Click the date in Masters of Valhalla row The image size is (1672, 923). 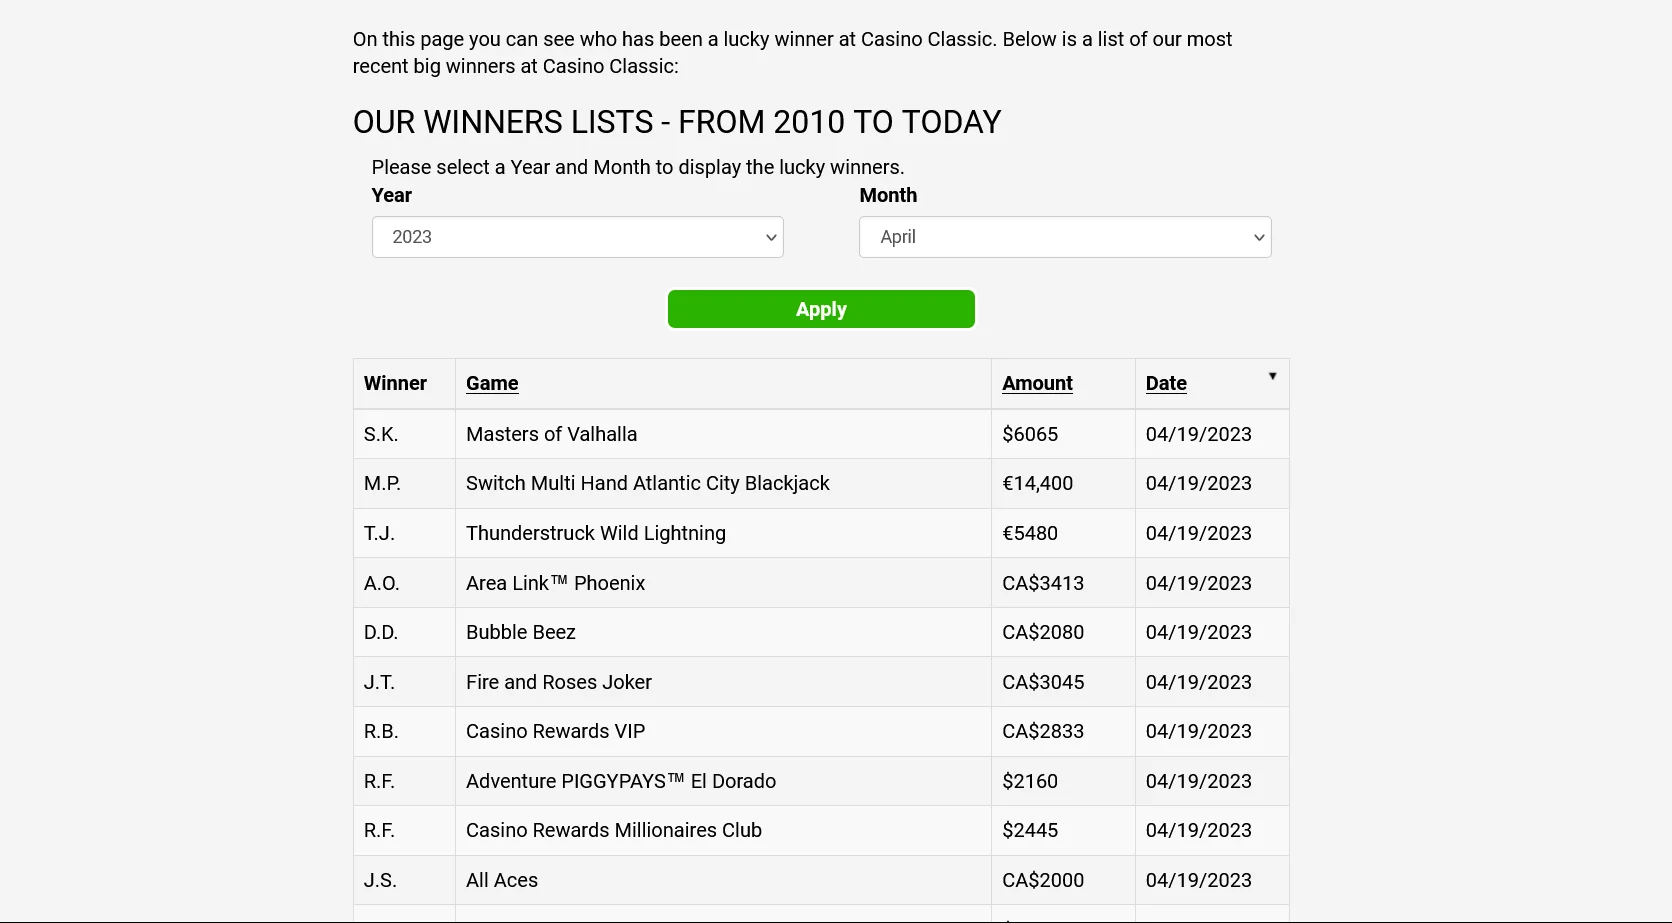(x=1199, y=434)
